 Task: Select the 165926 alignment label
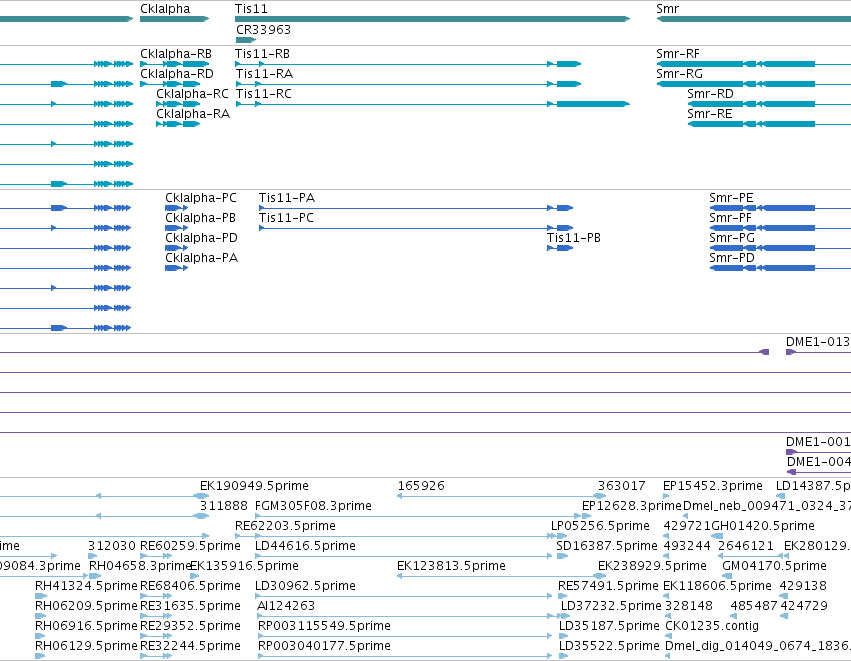click(421, 486)
